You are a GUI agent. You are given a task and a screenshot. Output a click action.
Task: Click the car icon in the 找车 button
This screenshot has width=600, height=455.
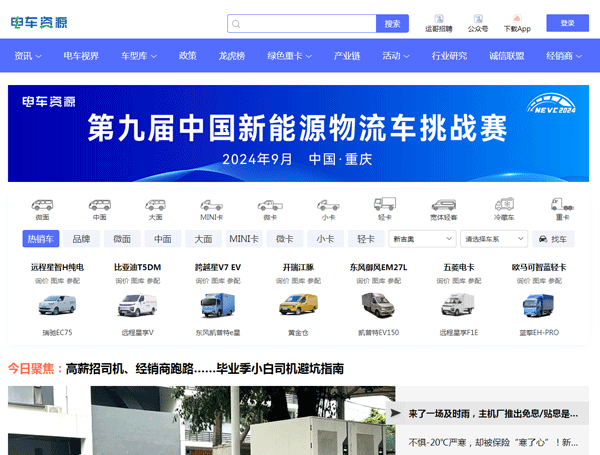pyautogui.click(x=543, y=239)
